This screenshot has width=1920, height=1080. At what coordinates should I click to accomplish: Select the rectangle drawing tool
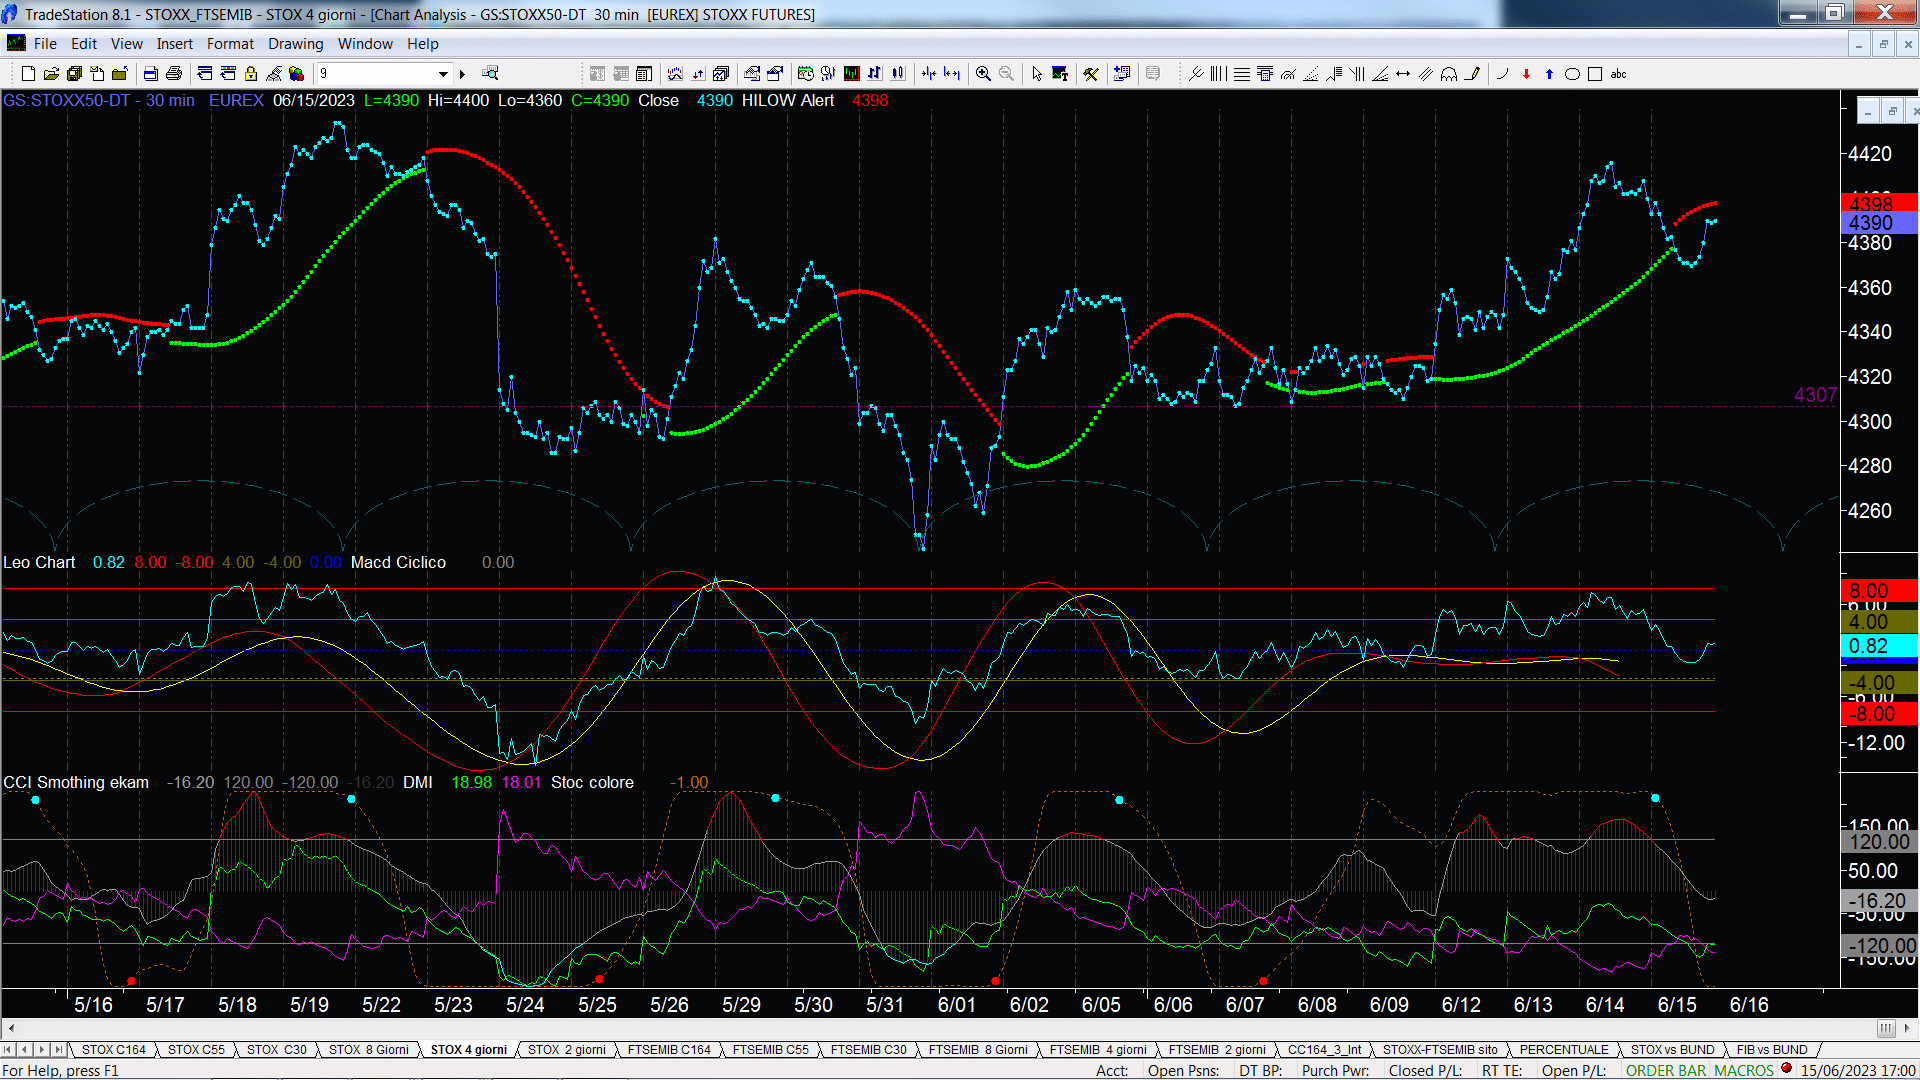(1595, 74)
